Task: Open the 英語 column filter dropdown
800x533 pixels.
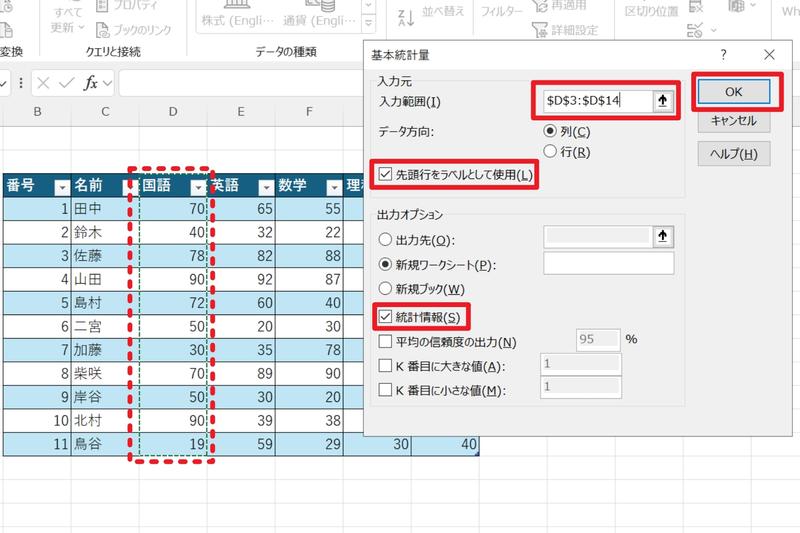Action: 266,188
